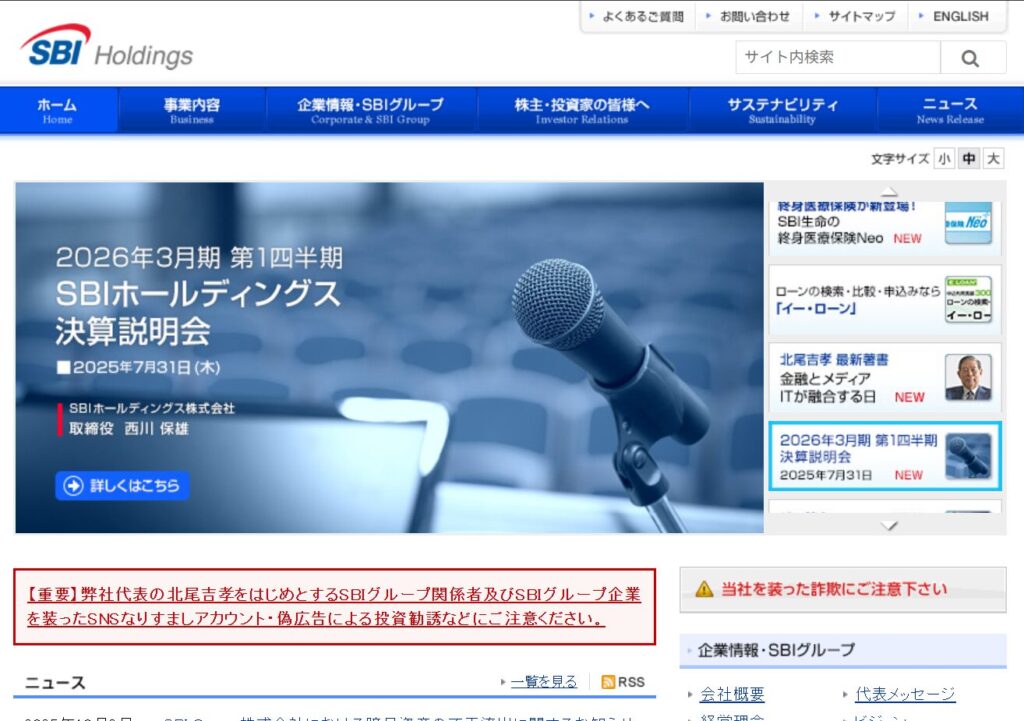
Task: View all news via 一覧を見る link
Action: tap(543, 682)
